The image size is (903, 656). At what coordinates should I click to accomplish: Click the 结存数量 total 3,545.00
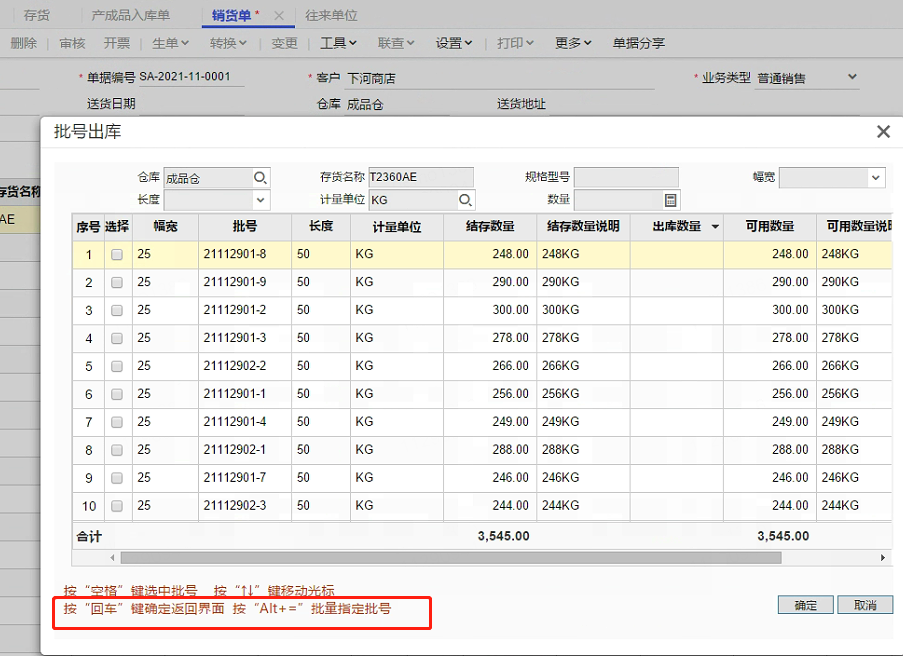tap(503, 536)
